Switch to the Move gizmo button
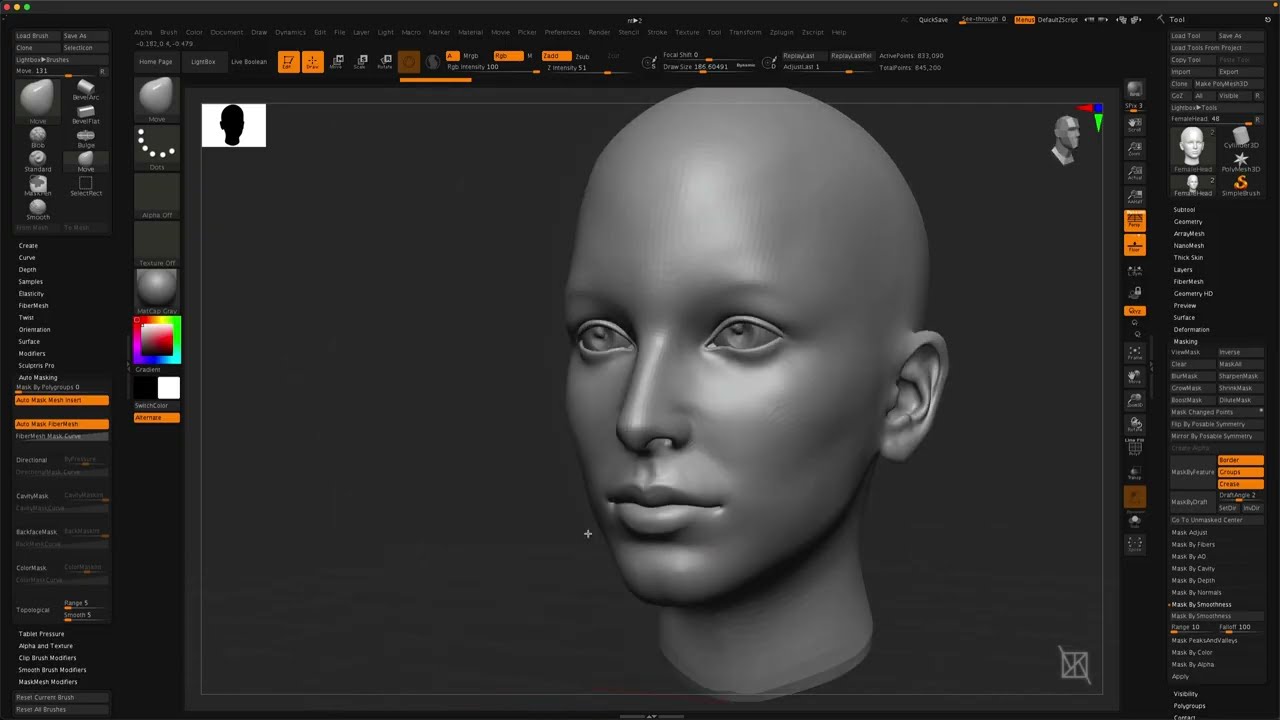Image resolution: width=1280 pixels, height=720 pixels. [x=337, y=62]
